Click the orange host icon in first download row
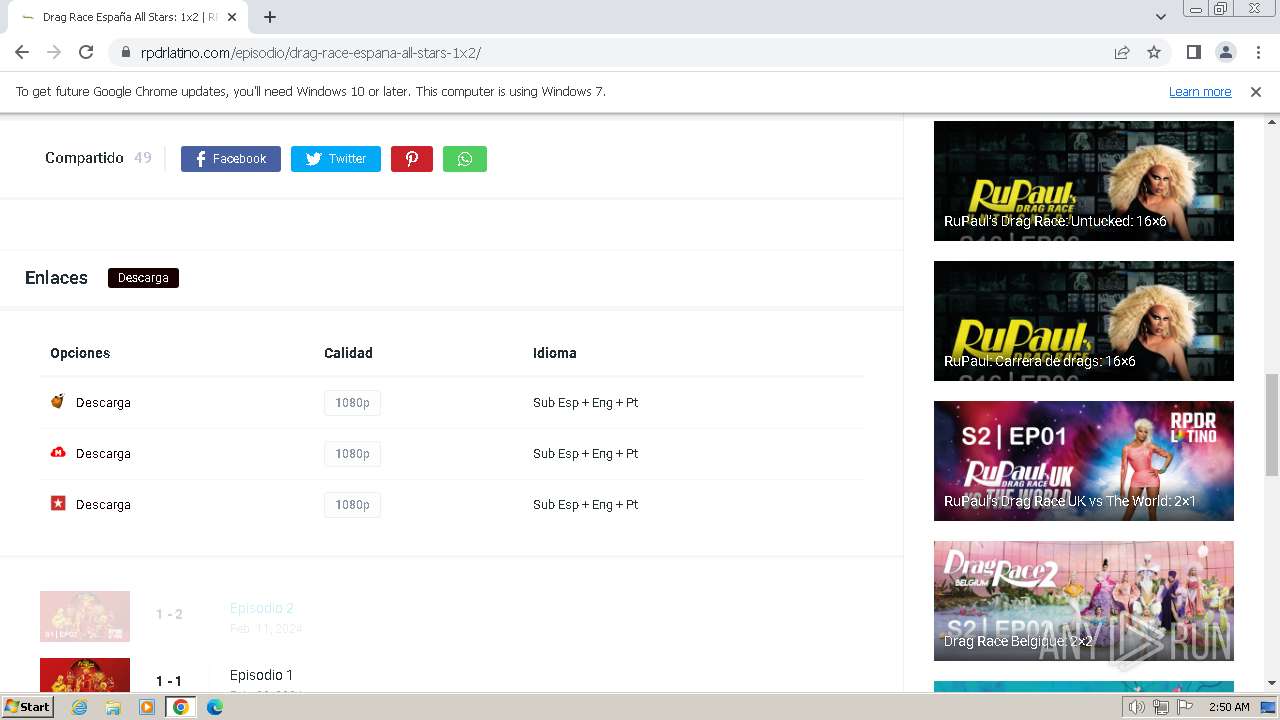The width and height of the screenshot is (1280, 720). [x=58, y=402]
